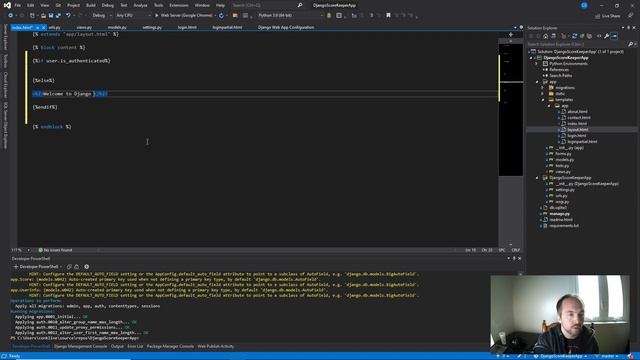The image size is (640, 360).
Task: Open the Python 3.9 (64-bit) environment dropdown
Action: pos(290,16)
